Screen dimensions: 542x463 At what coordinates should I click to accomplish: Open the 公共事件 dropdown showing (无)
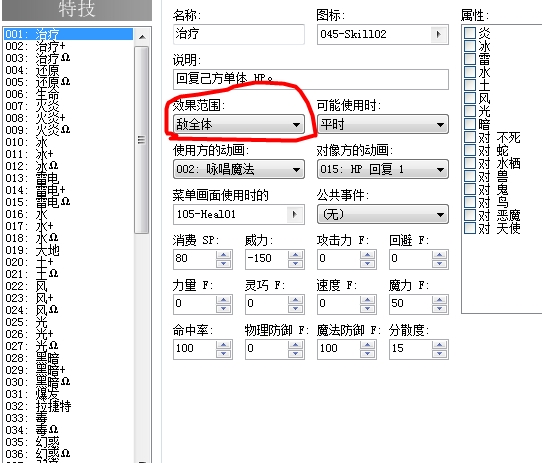pos(383,214)
